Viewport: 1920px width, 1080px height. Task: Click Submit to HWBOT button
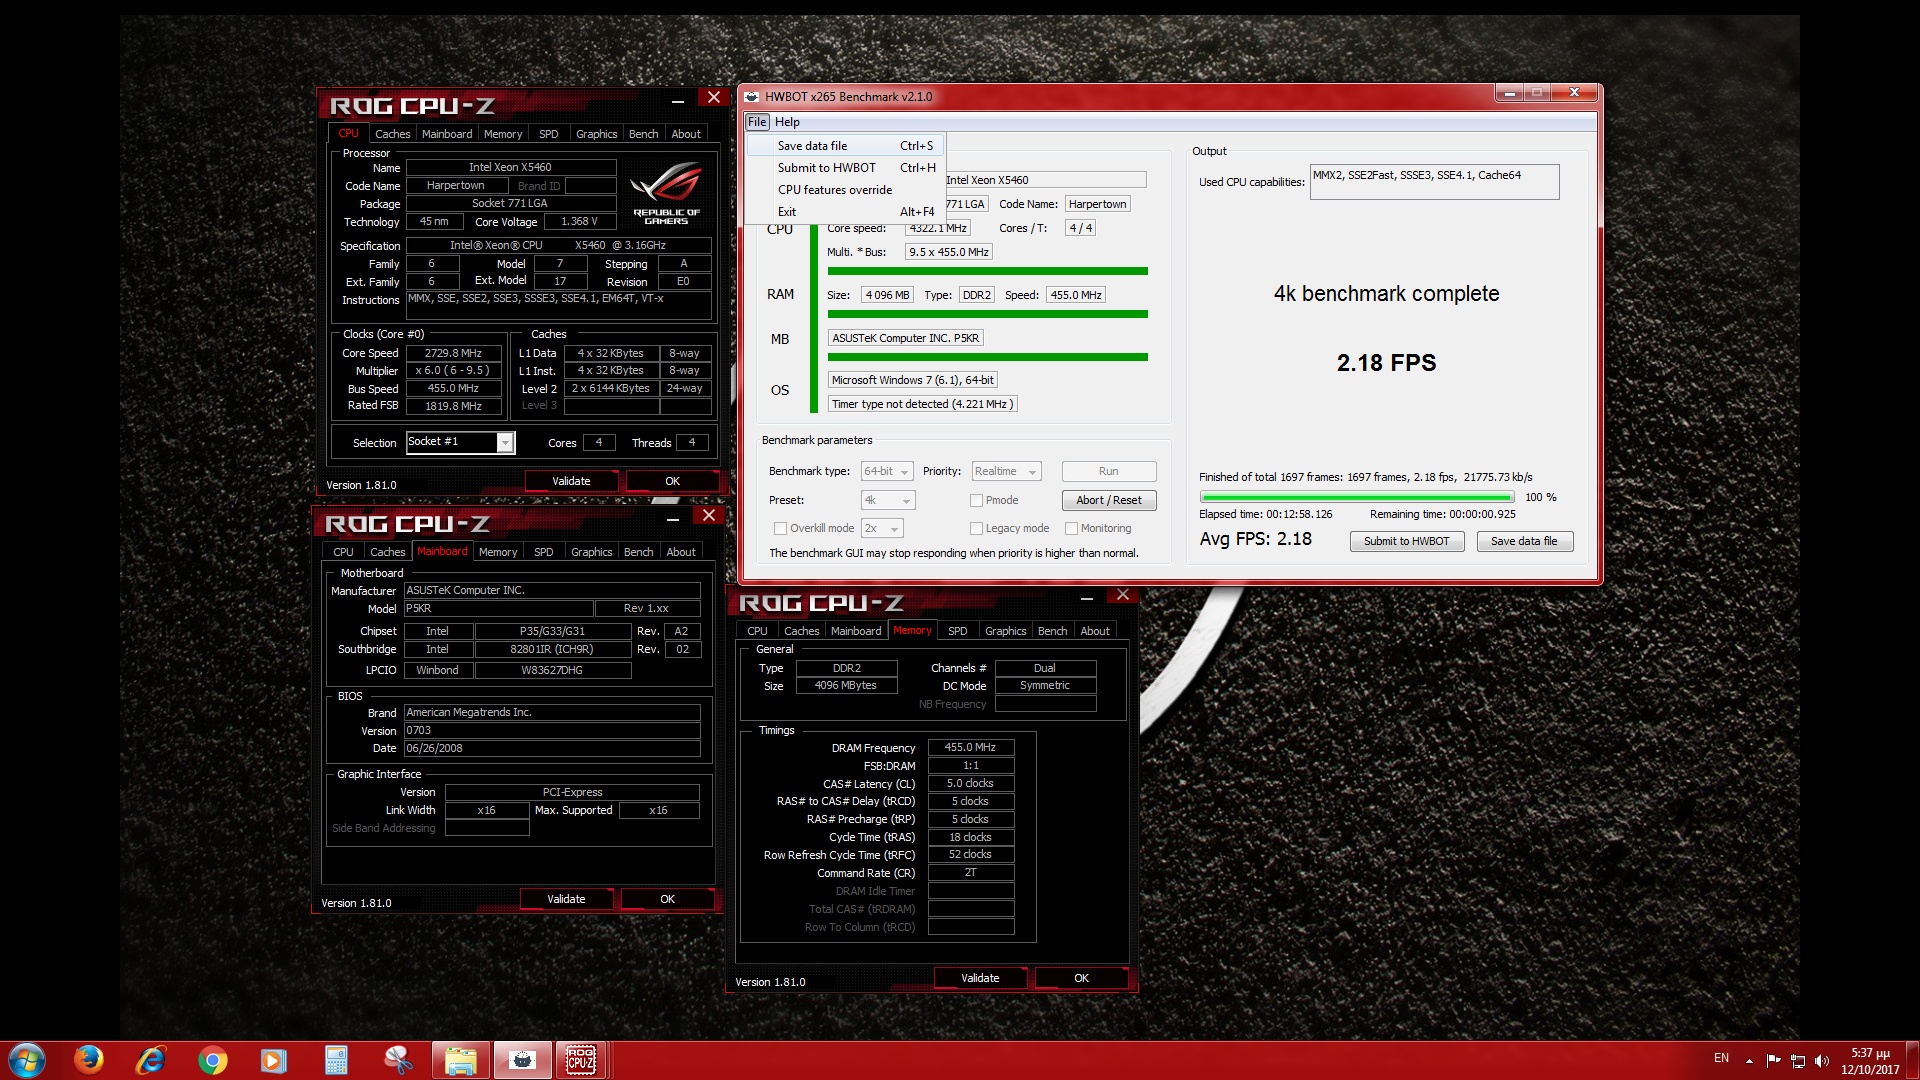[1406, 541]
